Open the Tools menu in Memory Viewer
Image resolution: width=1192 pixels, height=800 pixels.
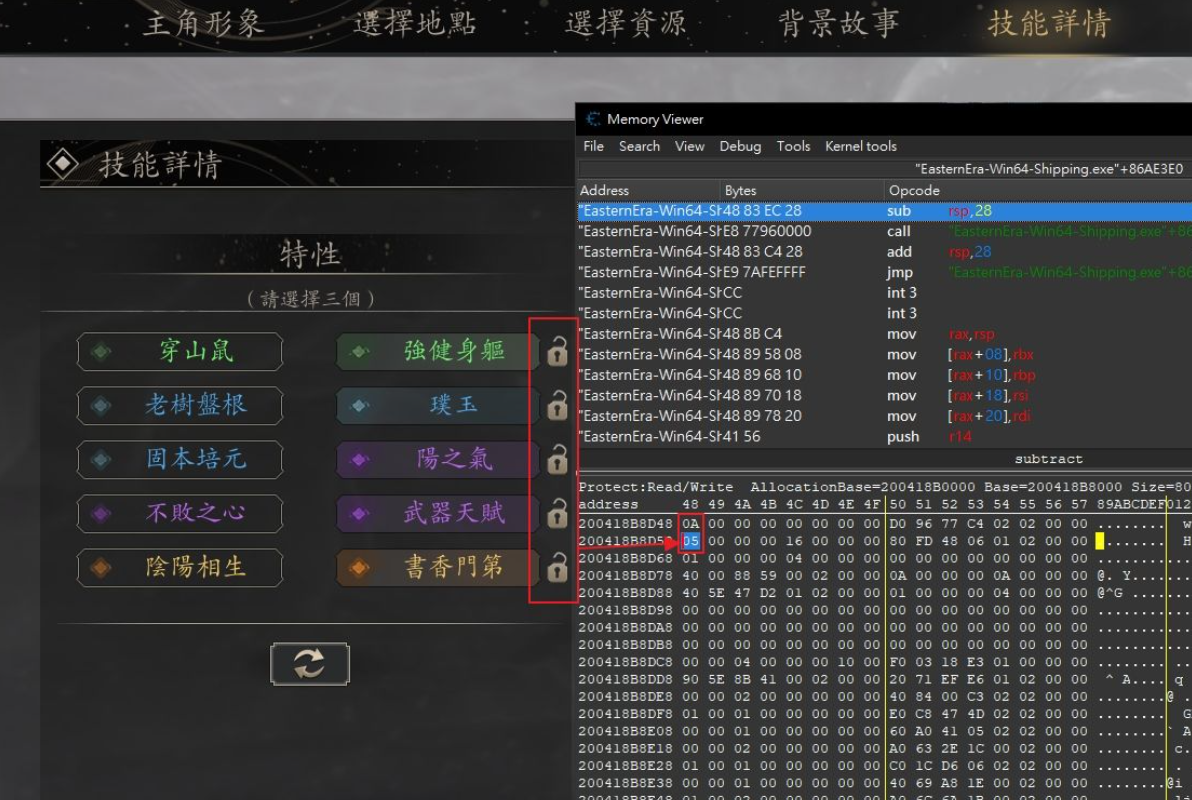click(x=793, y=146)
